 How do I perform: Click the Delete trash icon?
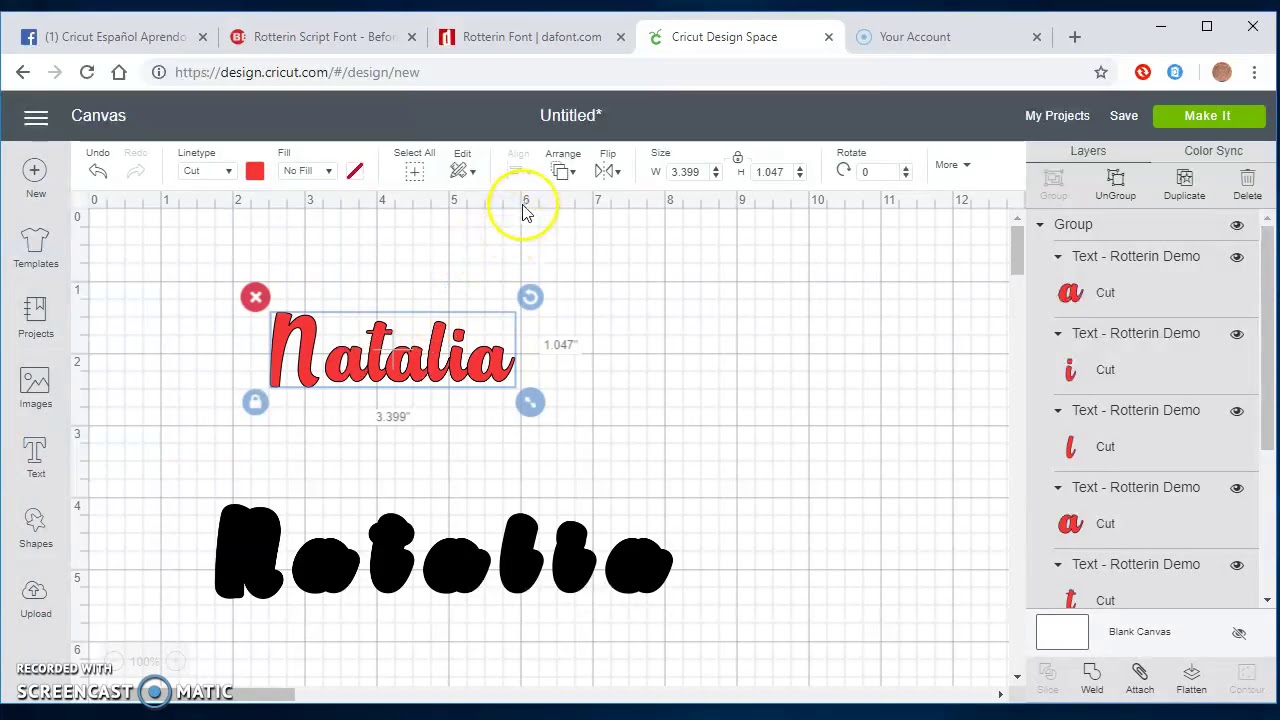click(x=1247, y=179)
